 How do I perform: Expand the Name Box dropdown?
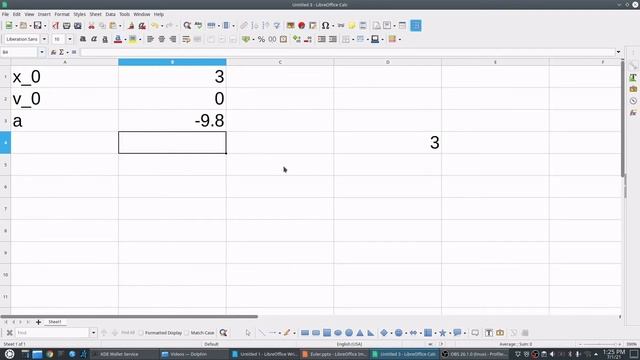tap(42, 52)
